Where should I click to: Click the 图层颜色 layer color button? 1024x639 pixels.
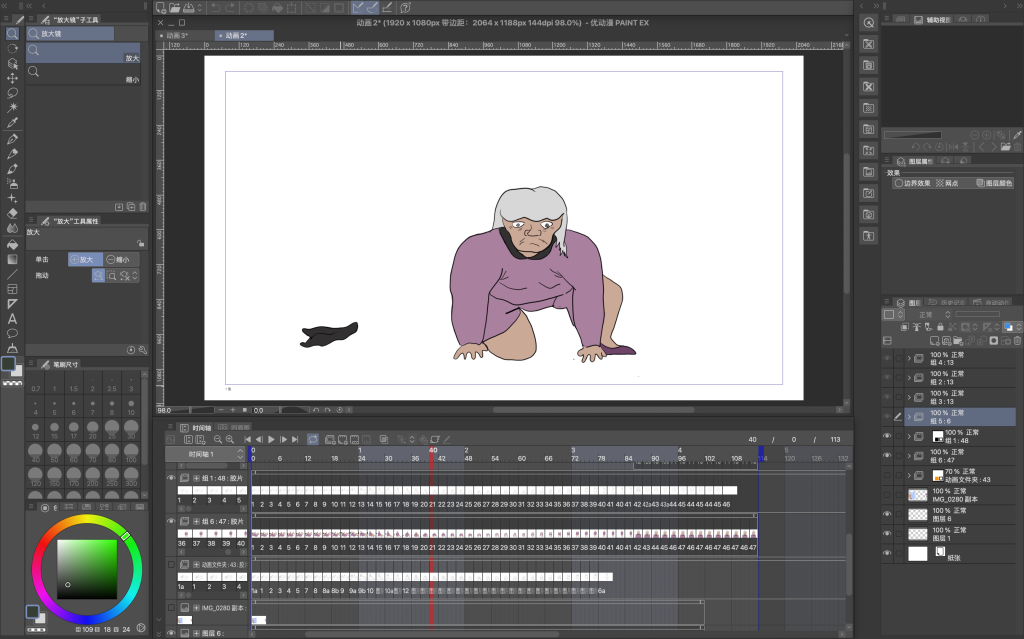[993, 184]
